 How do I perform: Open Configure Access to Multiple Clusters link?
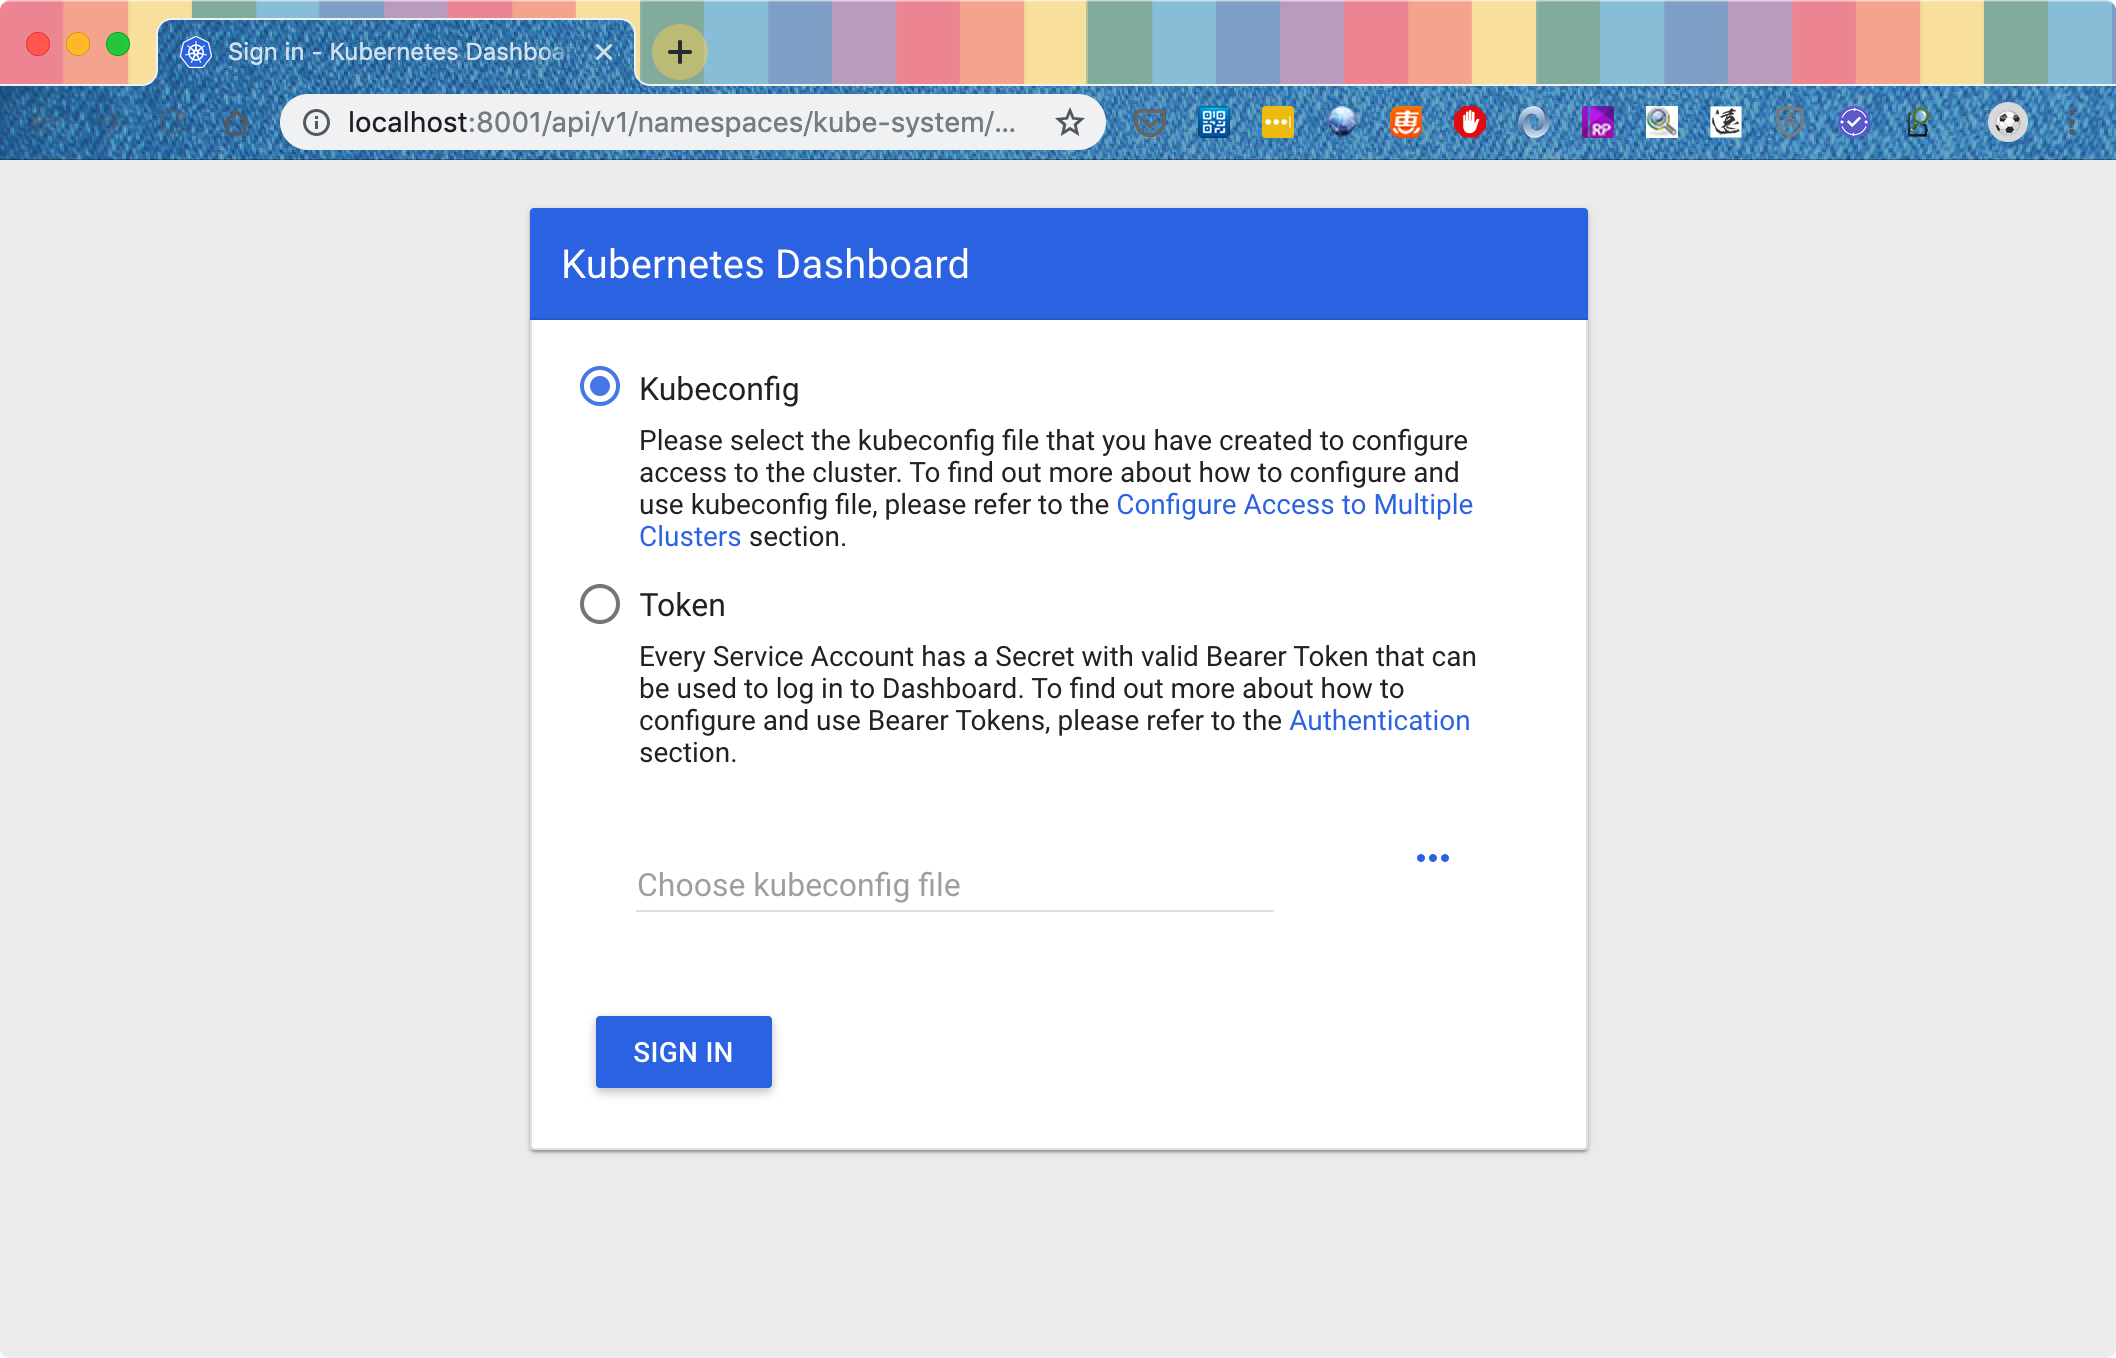tap(1294, 505)
